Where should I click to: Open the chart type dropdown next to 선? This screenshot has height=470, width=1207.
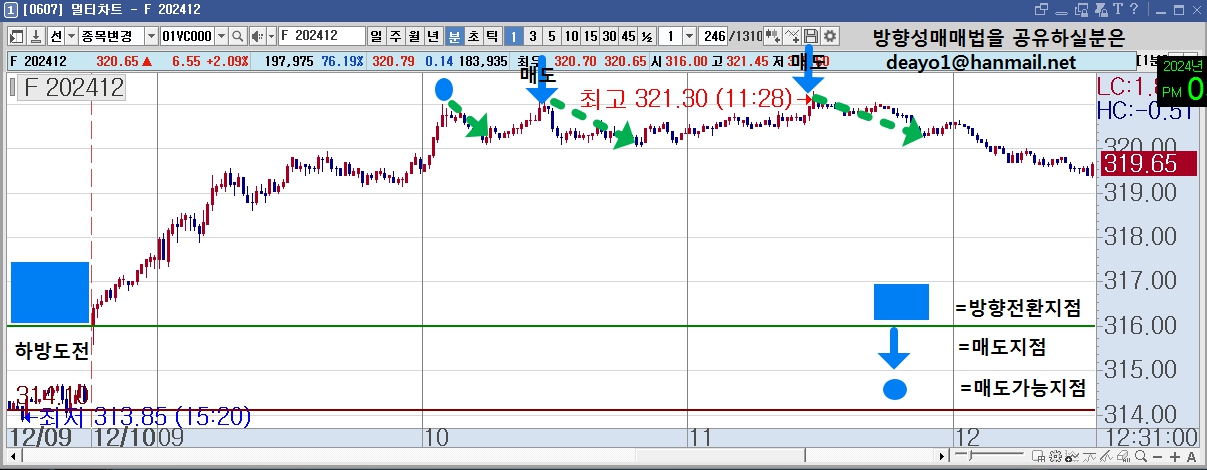coord(71,36)
